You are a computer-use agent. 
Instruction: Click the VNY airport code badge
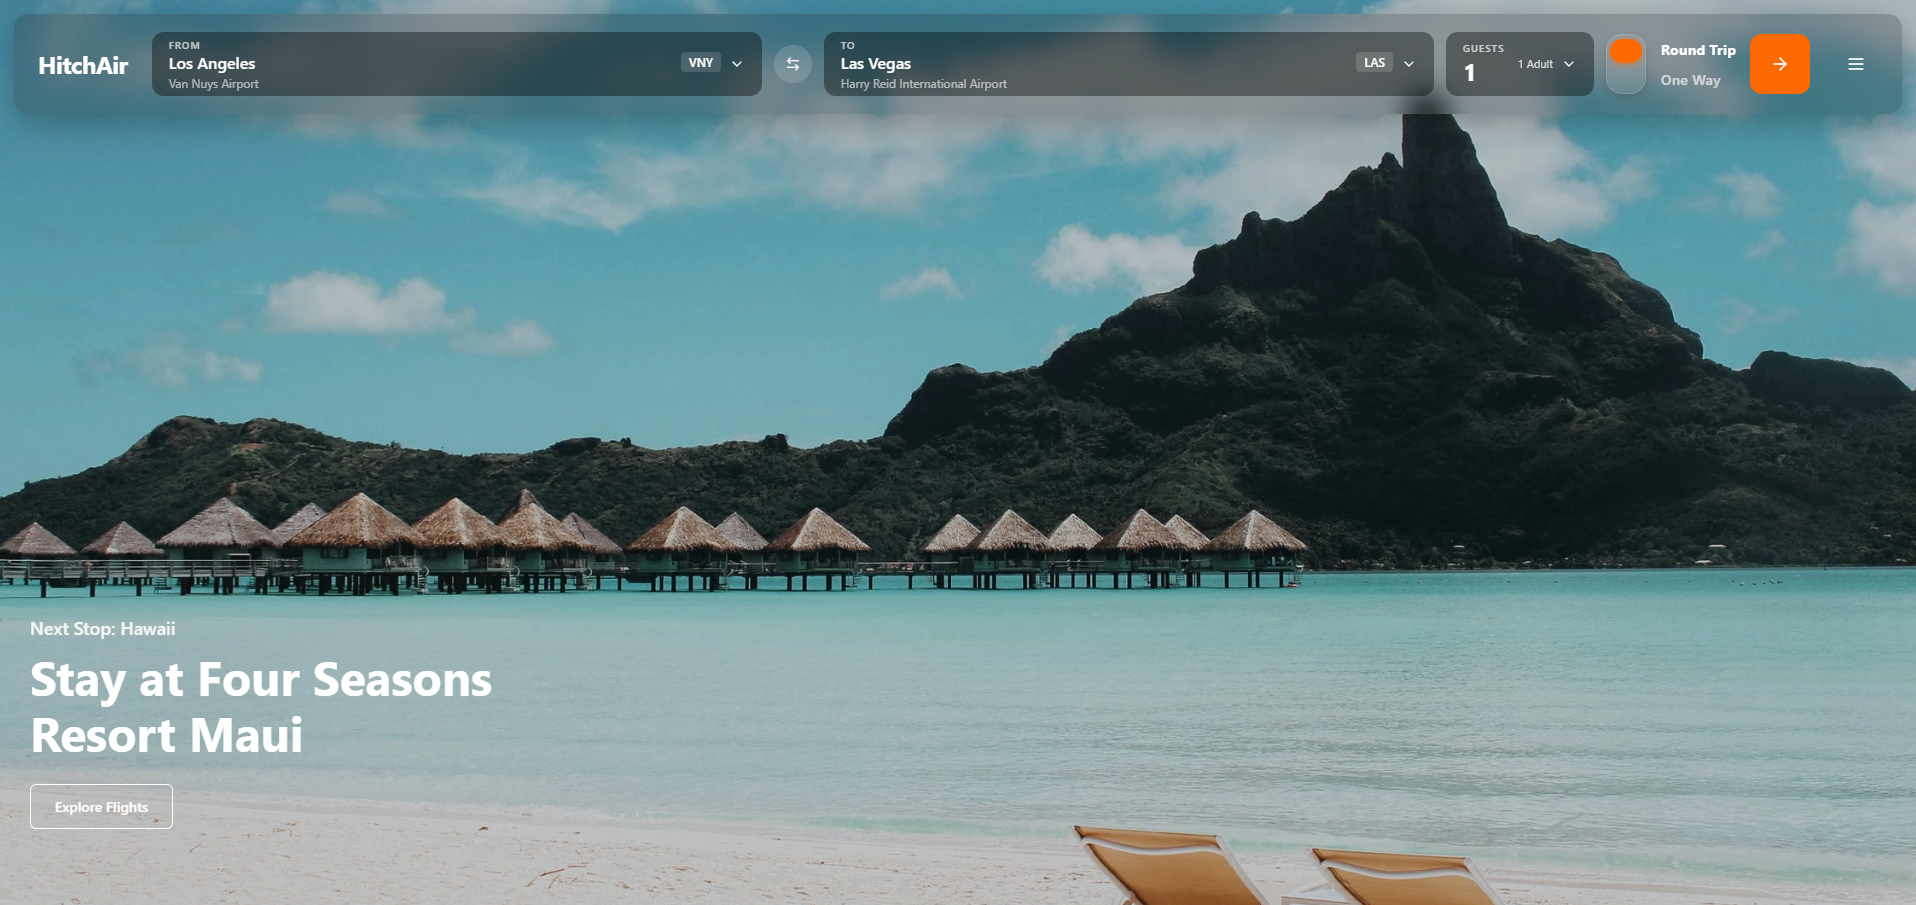click(701, 62)
